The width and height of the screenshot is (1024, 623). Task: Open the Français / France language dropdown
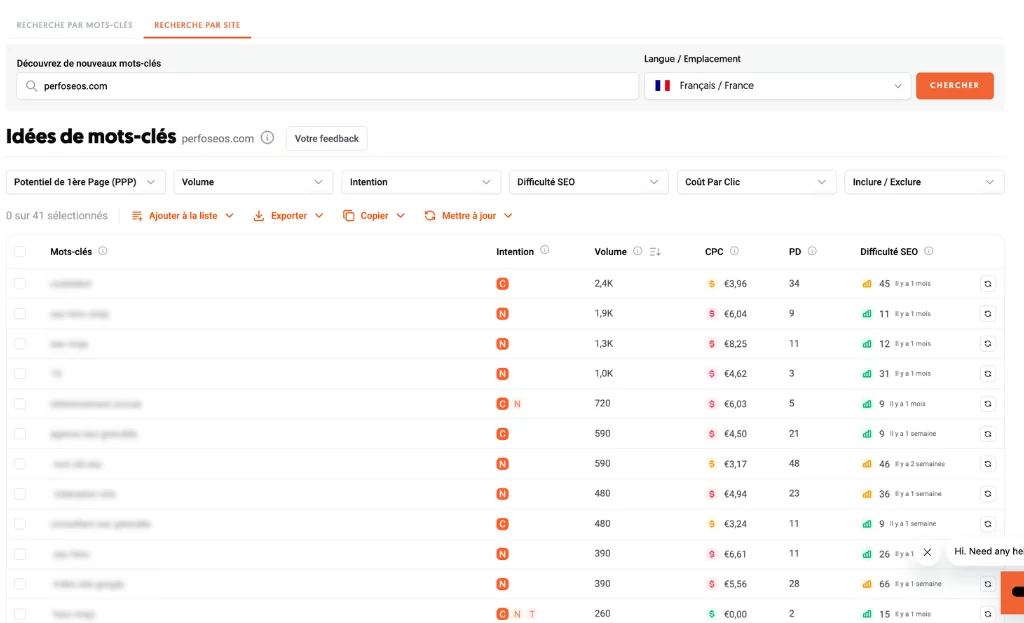point(777,86)
